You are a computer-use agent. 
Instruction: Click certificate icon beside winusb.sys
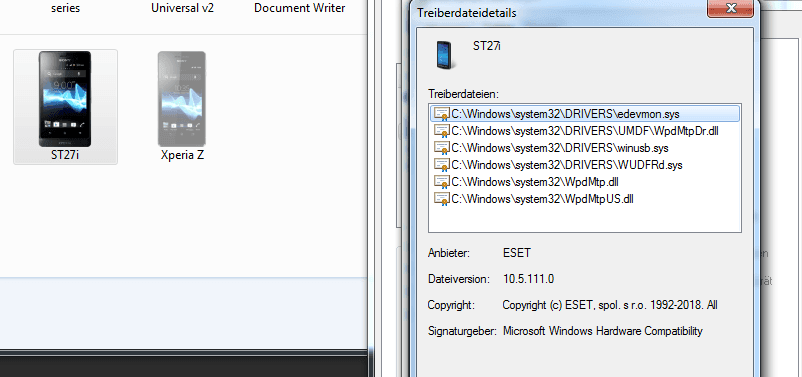(441, 148)
